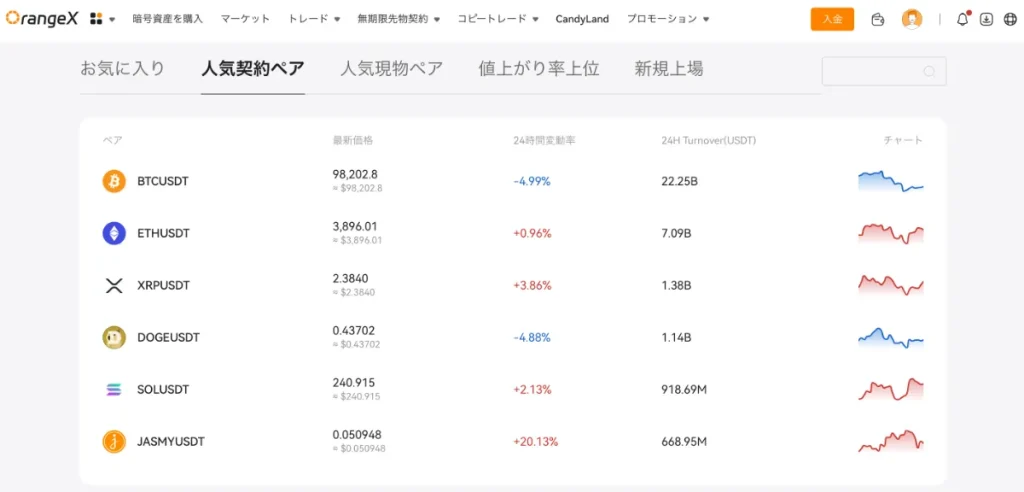Switch to the 人気現物ペア tab
This screenshot has height=492, width=1024.
coord(391,69)
